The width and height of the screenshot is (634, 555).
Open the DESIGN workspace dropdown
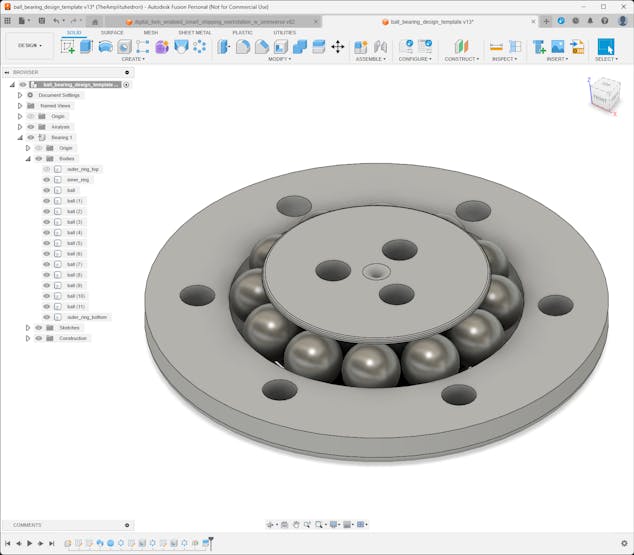pos(30,45)
